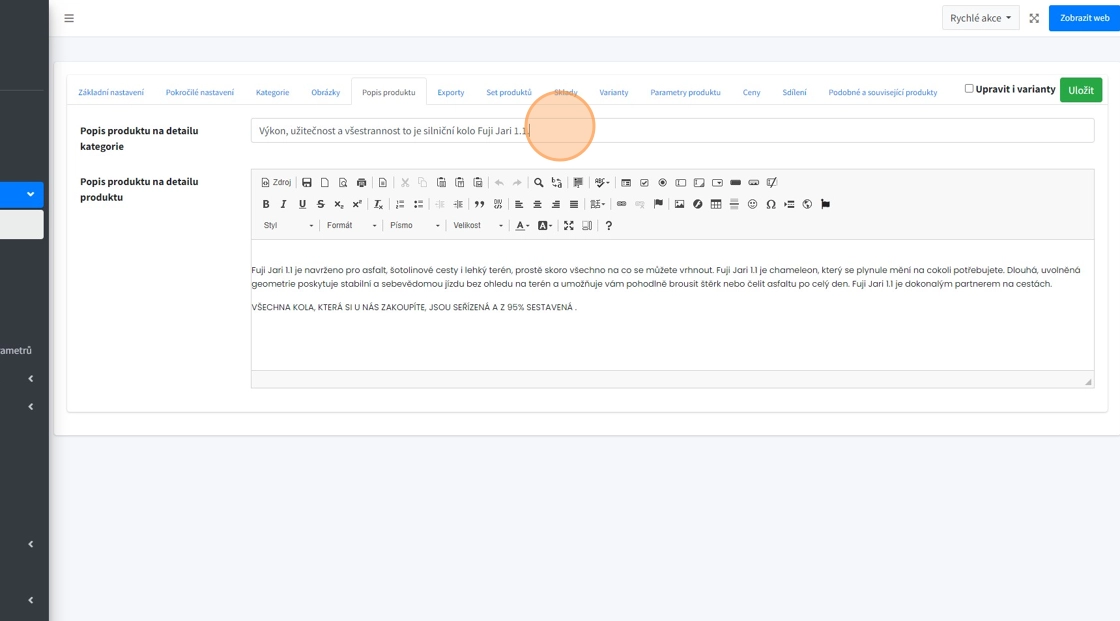Maximize the editor with the expand icon
Viewport: 1120px width, 621px height.
coord(568,226)
